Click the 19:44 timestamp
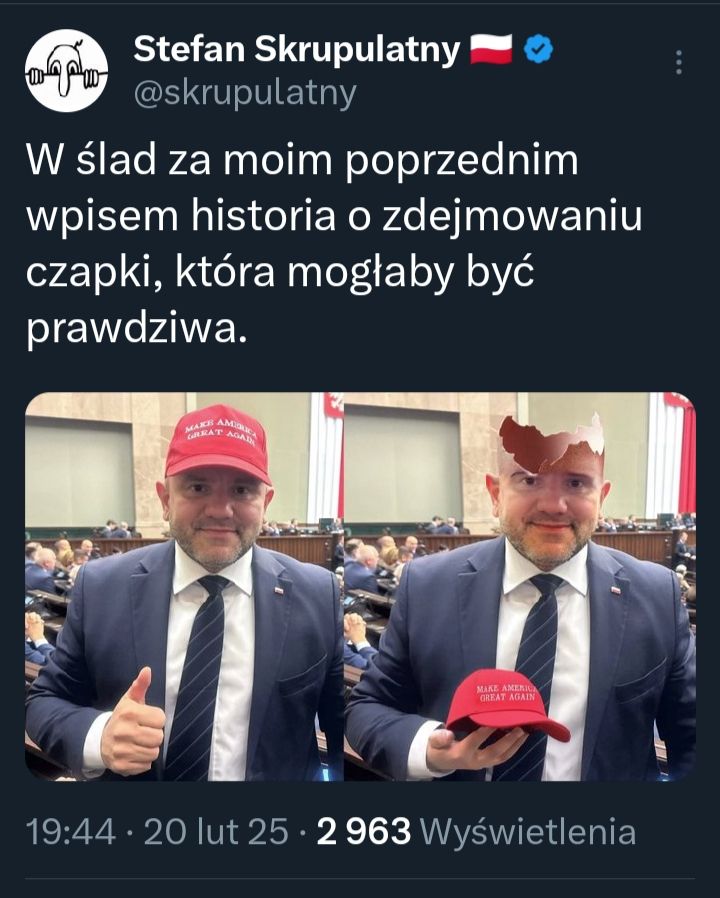720x898 pixels. 72,832
